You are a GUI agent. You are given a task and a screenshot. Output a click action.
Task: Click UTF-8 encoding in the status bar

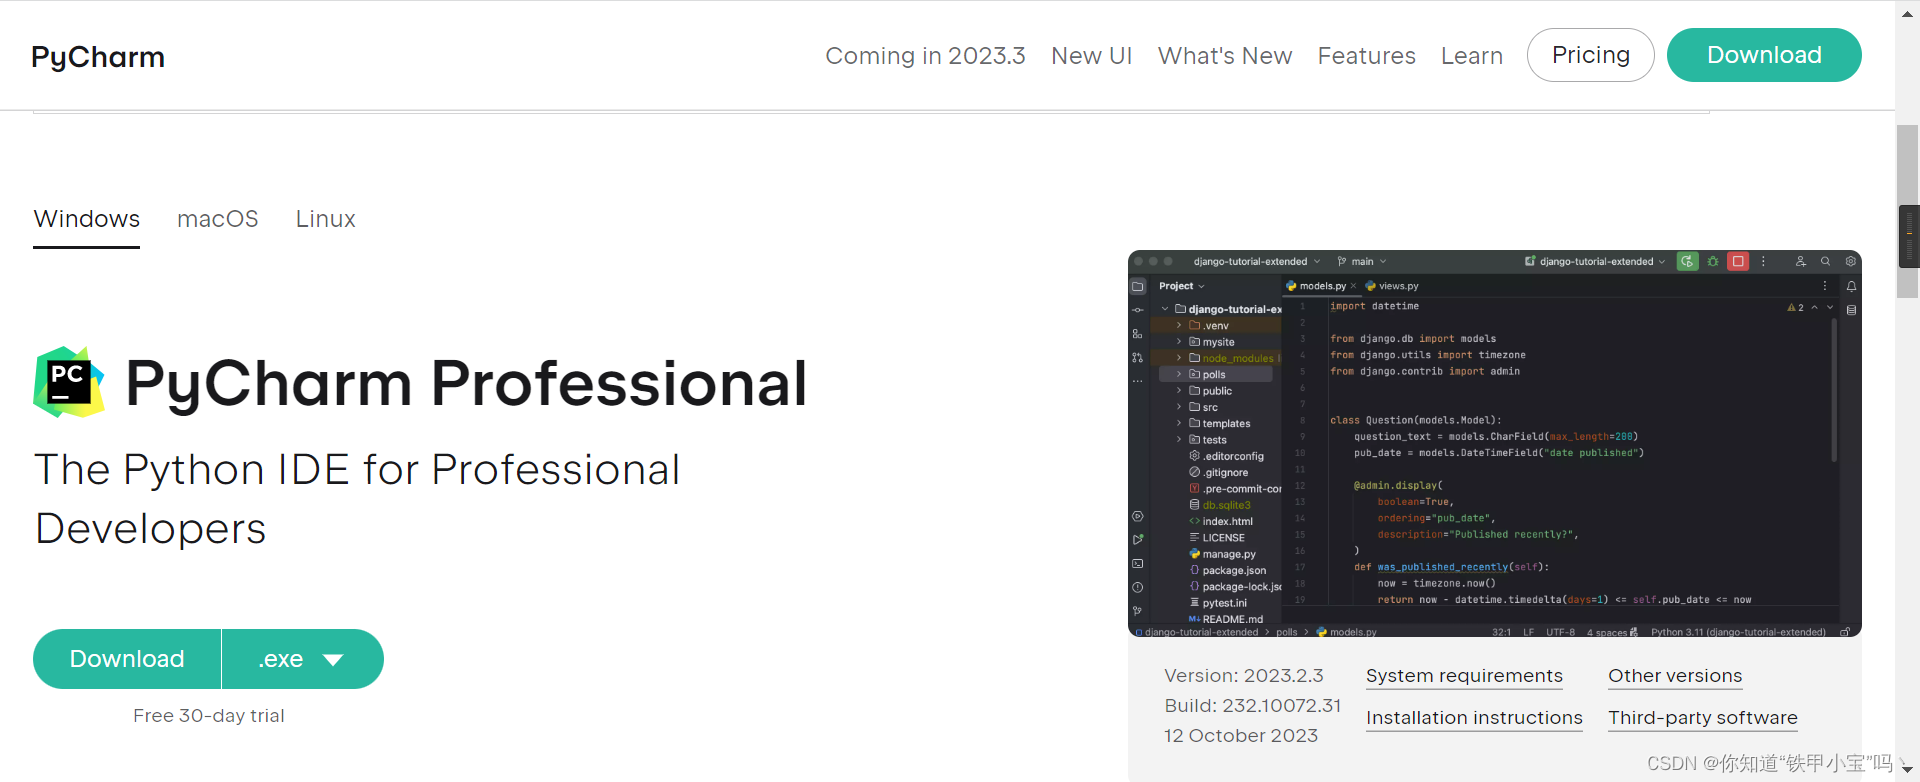pyautogui.click(x=1560, y=632)
